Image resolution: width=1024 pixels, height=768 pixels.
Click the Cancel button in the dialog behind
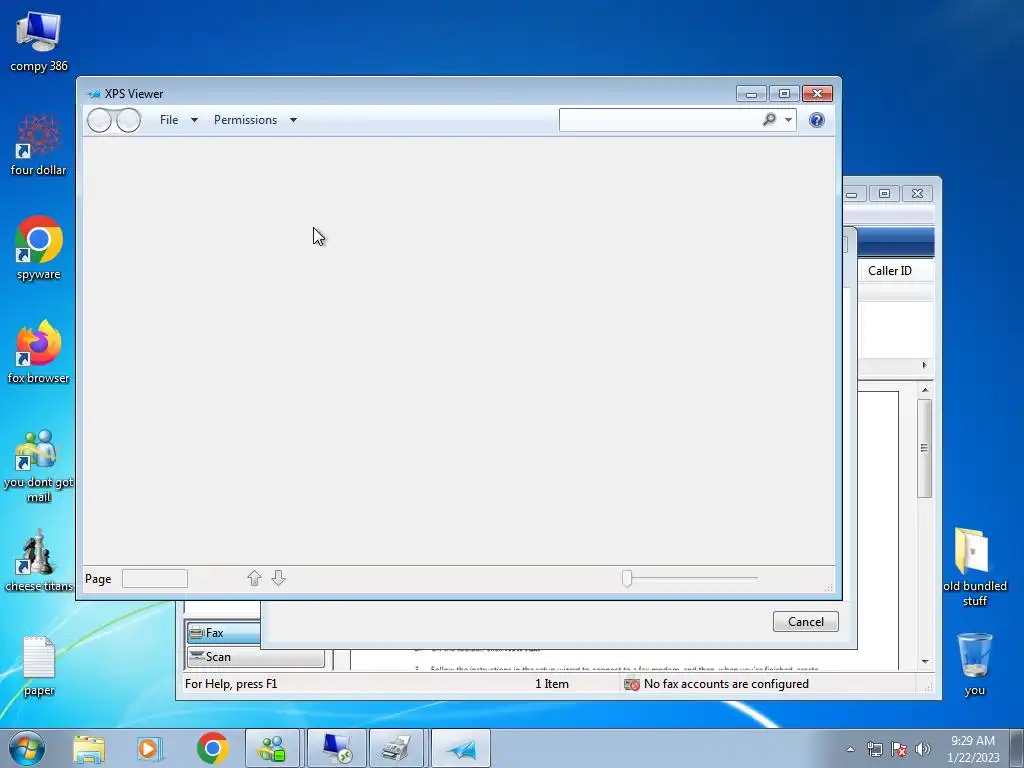pyautogui.click(x=805, y=622)
